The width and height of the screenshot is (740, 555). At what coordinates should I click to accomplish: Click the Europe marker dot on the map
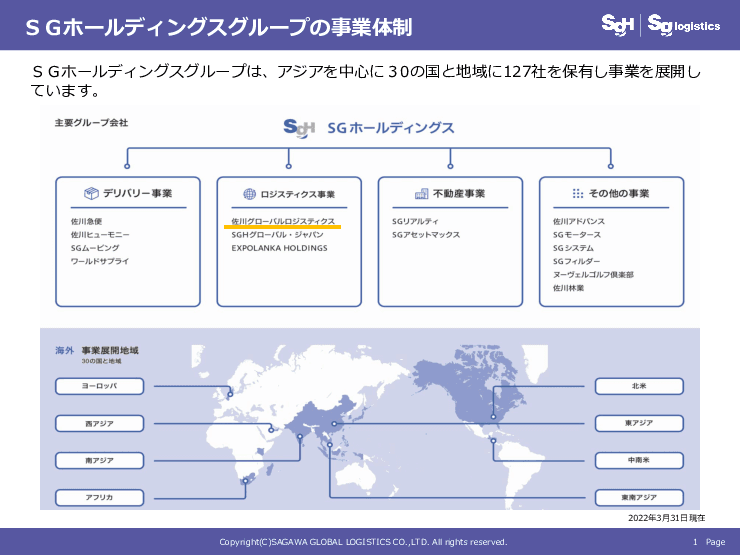[x=230, y=394]
